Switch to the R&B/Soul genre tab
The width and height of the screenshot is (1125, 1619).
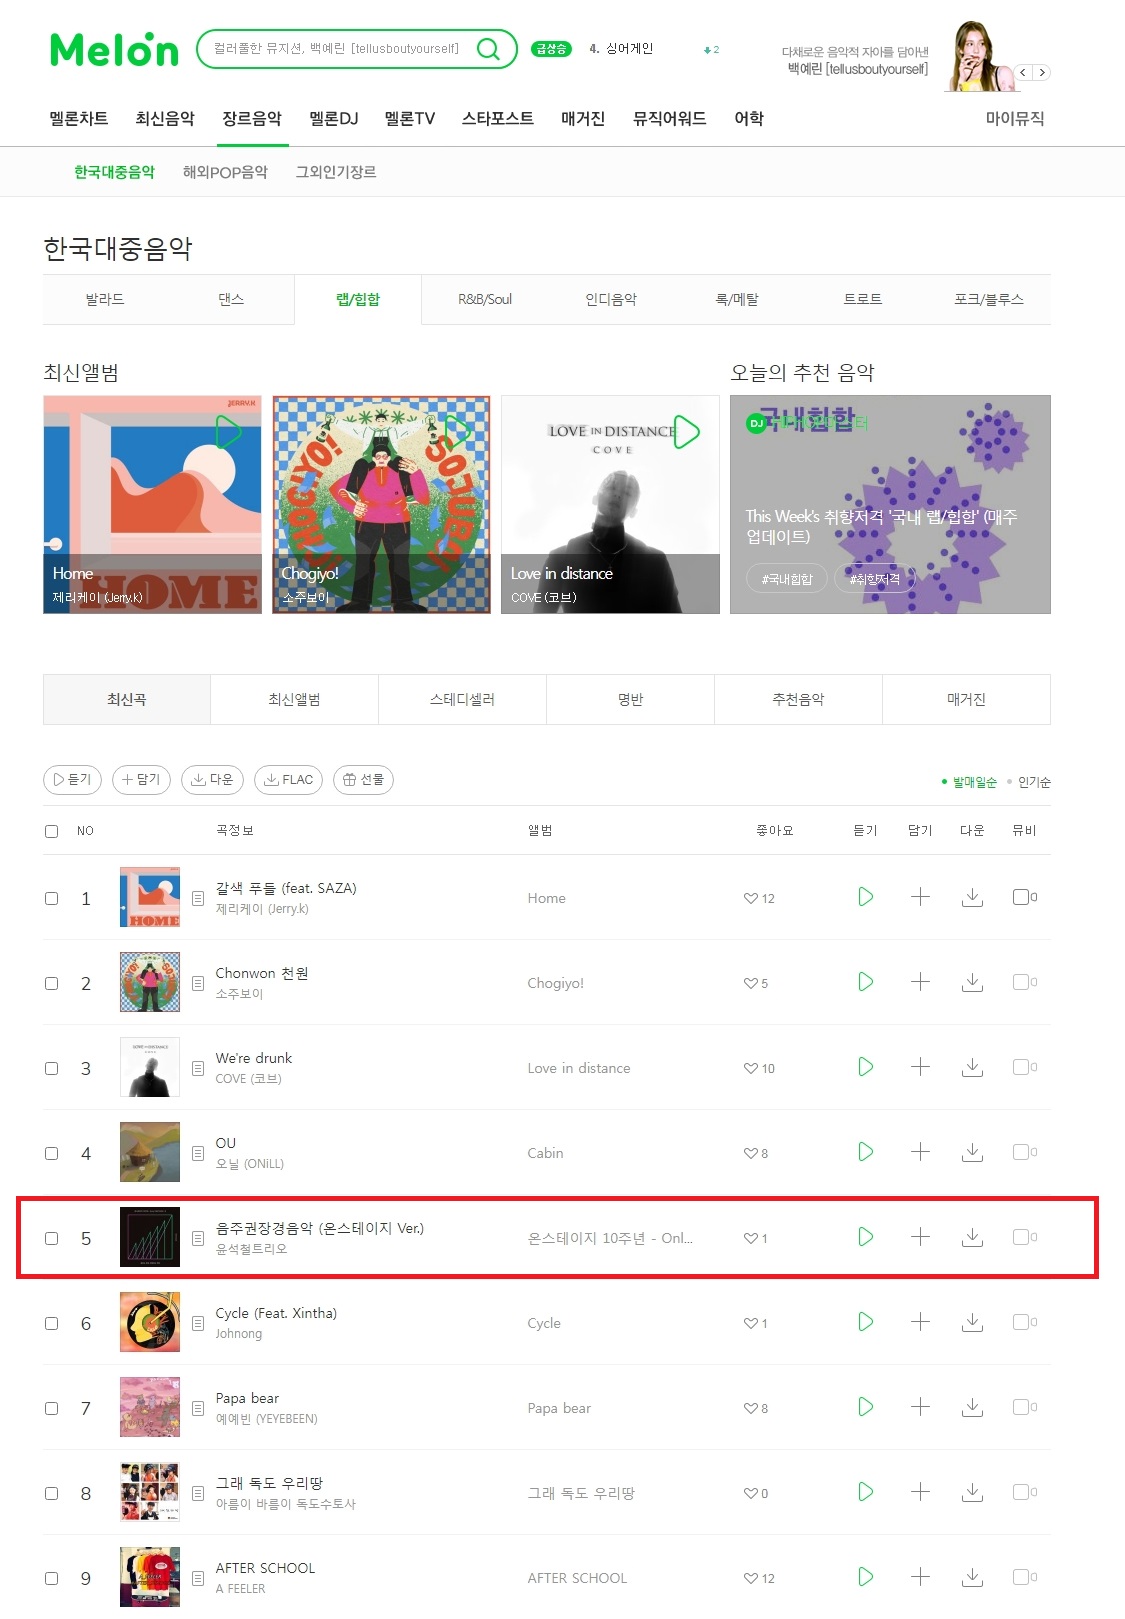[485, 299]
